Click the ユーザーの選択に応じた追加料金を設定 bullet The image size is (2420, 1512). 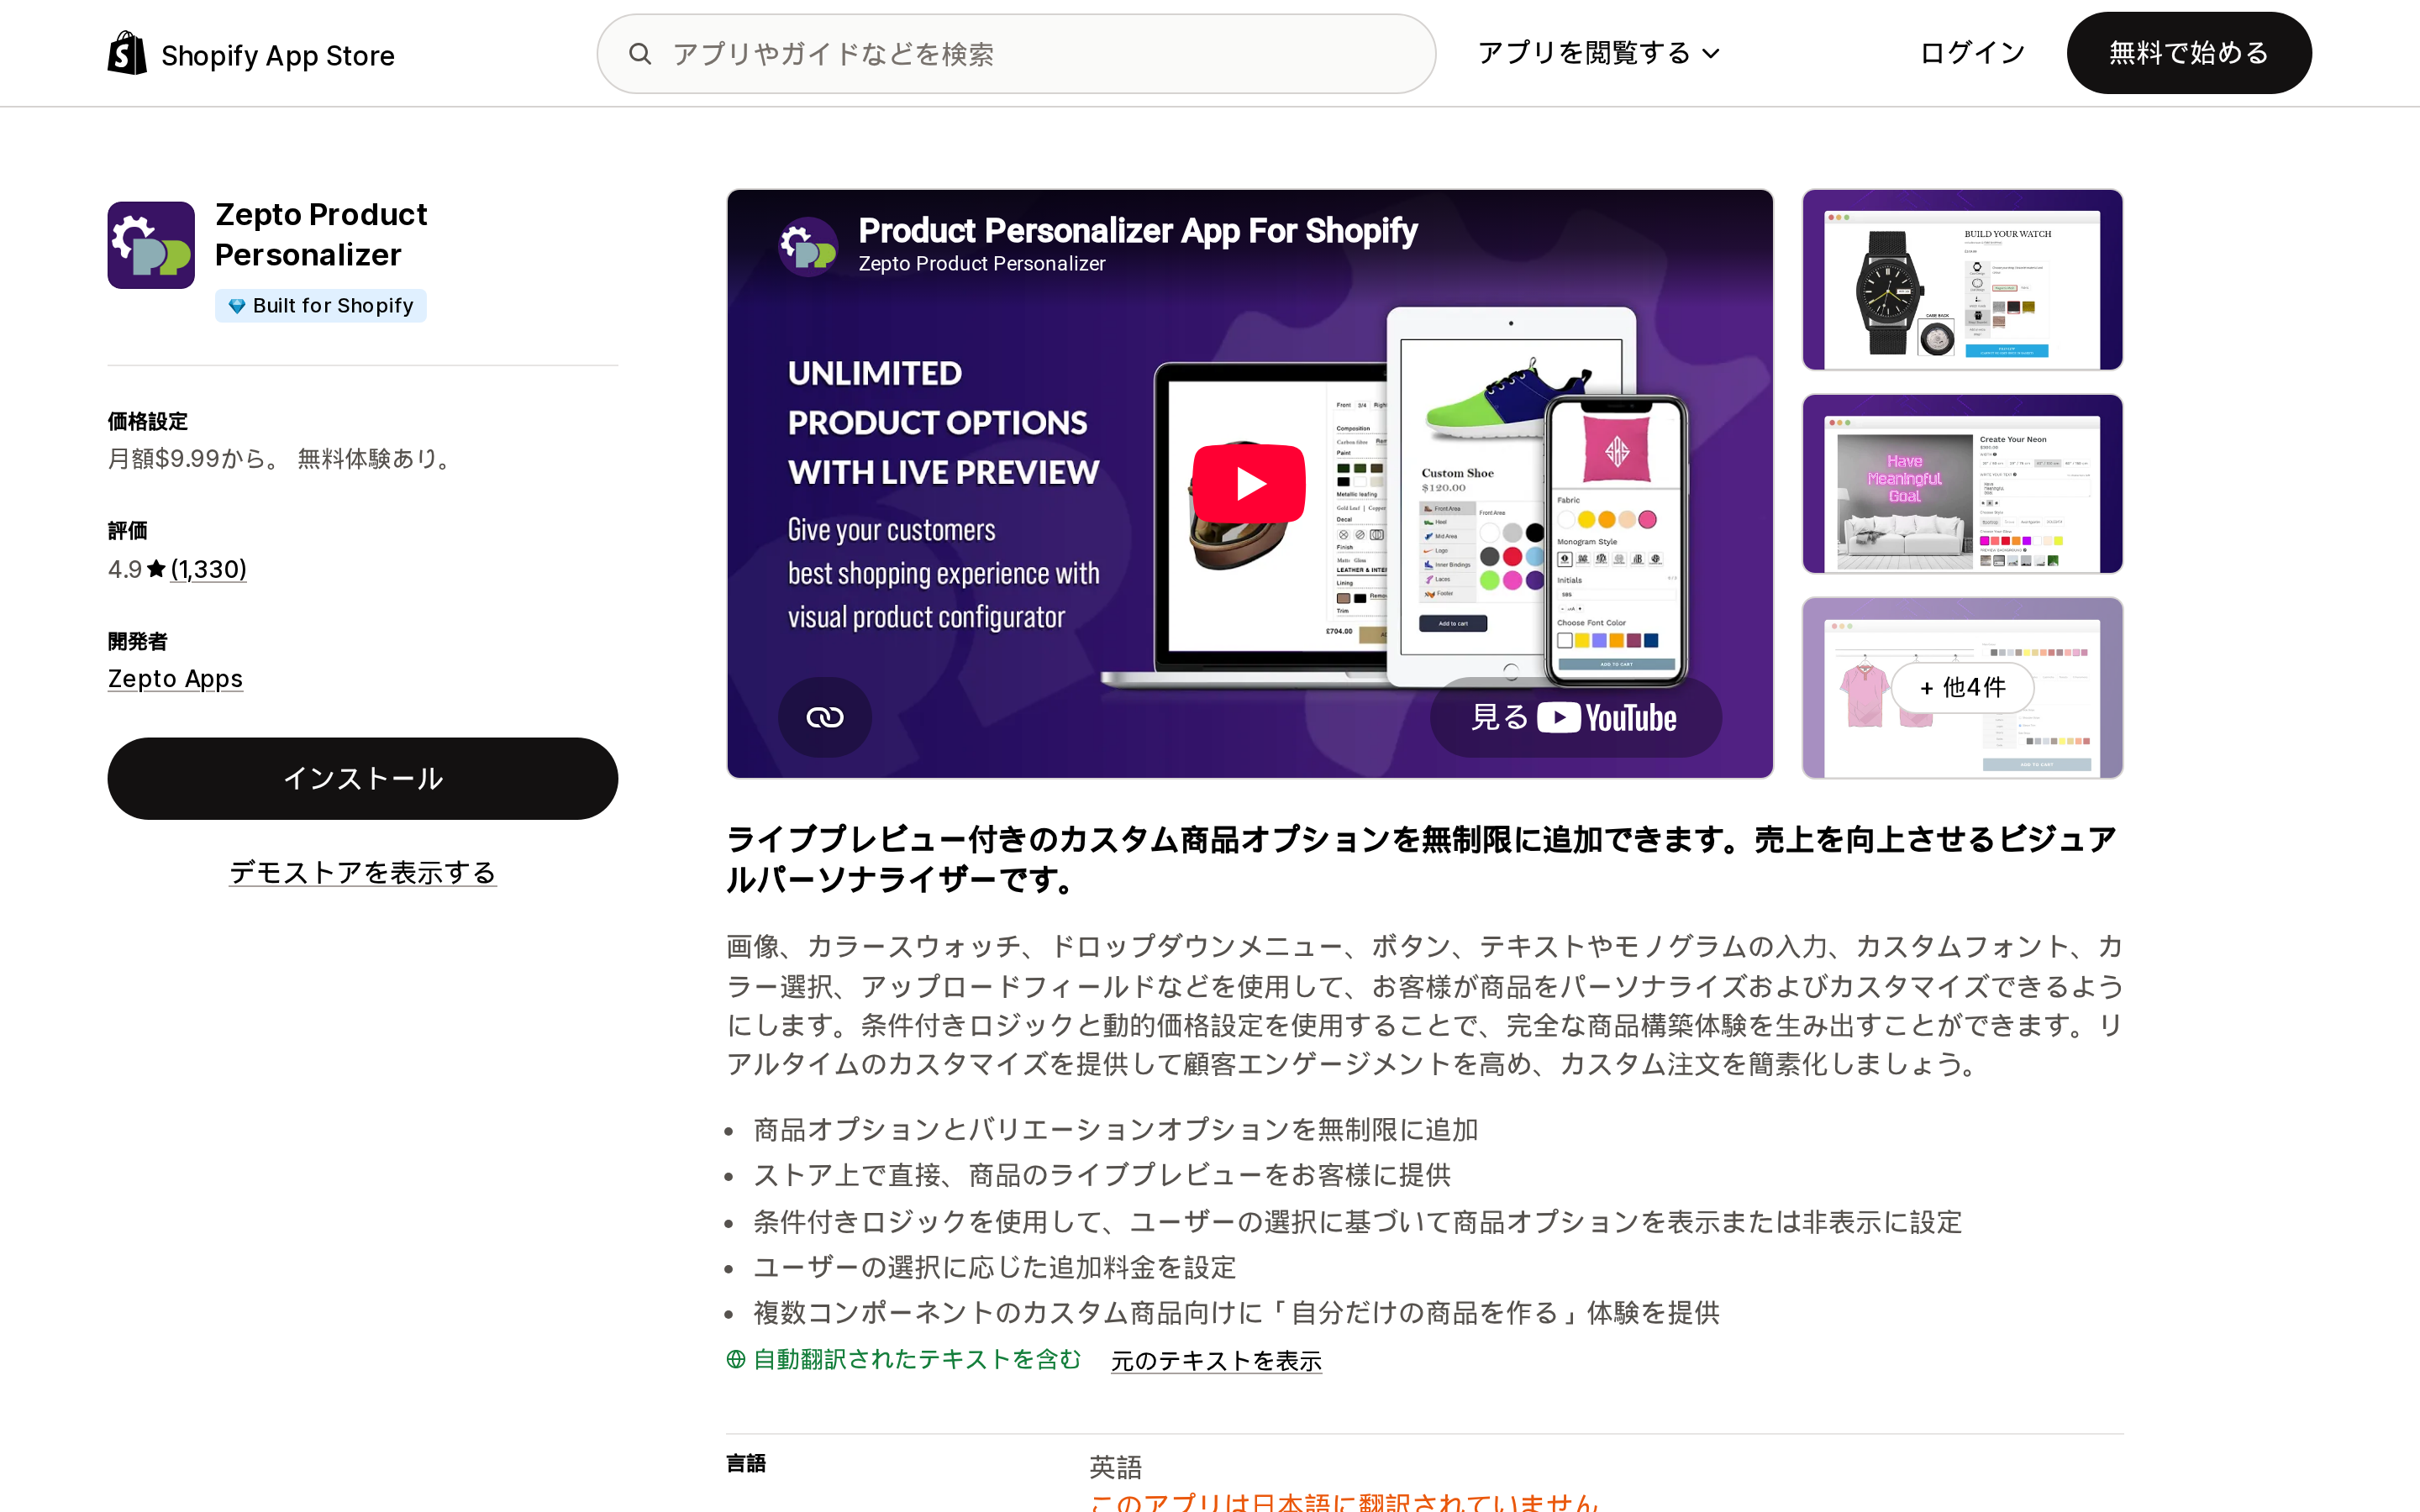tap(995, 1268)
